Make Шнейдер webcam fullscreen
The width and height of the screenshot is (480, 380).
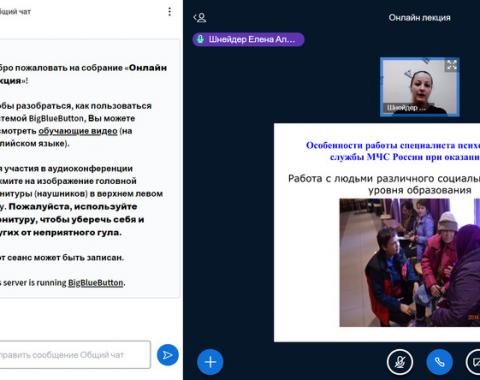451,65
